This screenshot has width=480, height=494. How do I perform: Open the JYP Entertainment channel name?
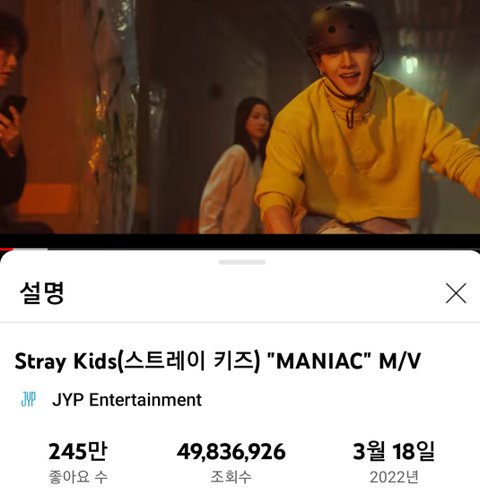[127, 400]
